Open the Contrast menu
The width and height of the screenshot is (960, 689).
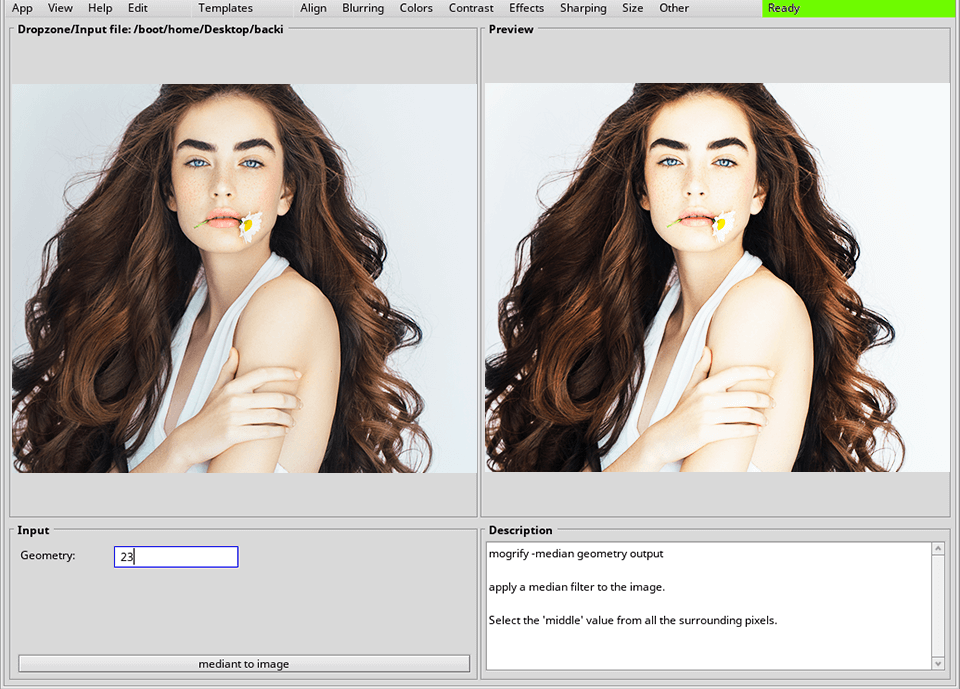pos(471,8)
